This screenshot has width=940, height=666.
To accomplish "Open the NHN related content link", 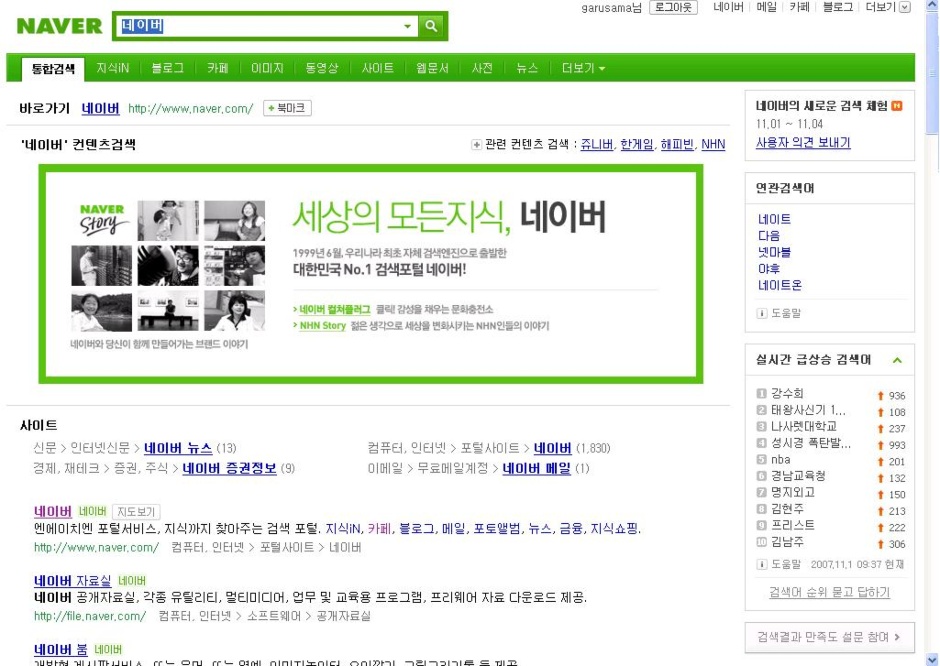I will click(713, 144).
